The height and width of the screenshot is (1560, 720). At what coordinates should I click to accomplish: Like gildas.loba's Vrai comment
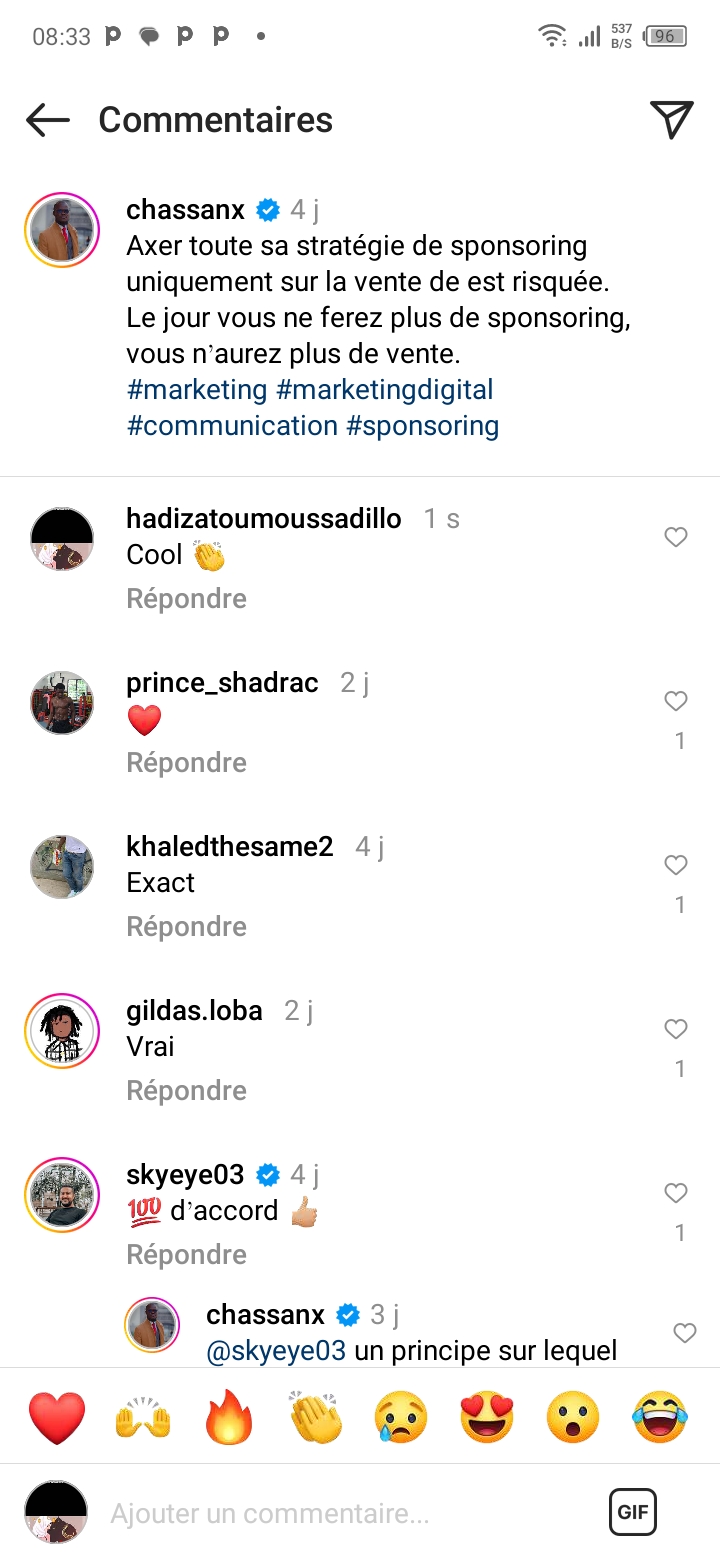click(676, 1029)
